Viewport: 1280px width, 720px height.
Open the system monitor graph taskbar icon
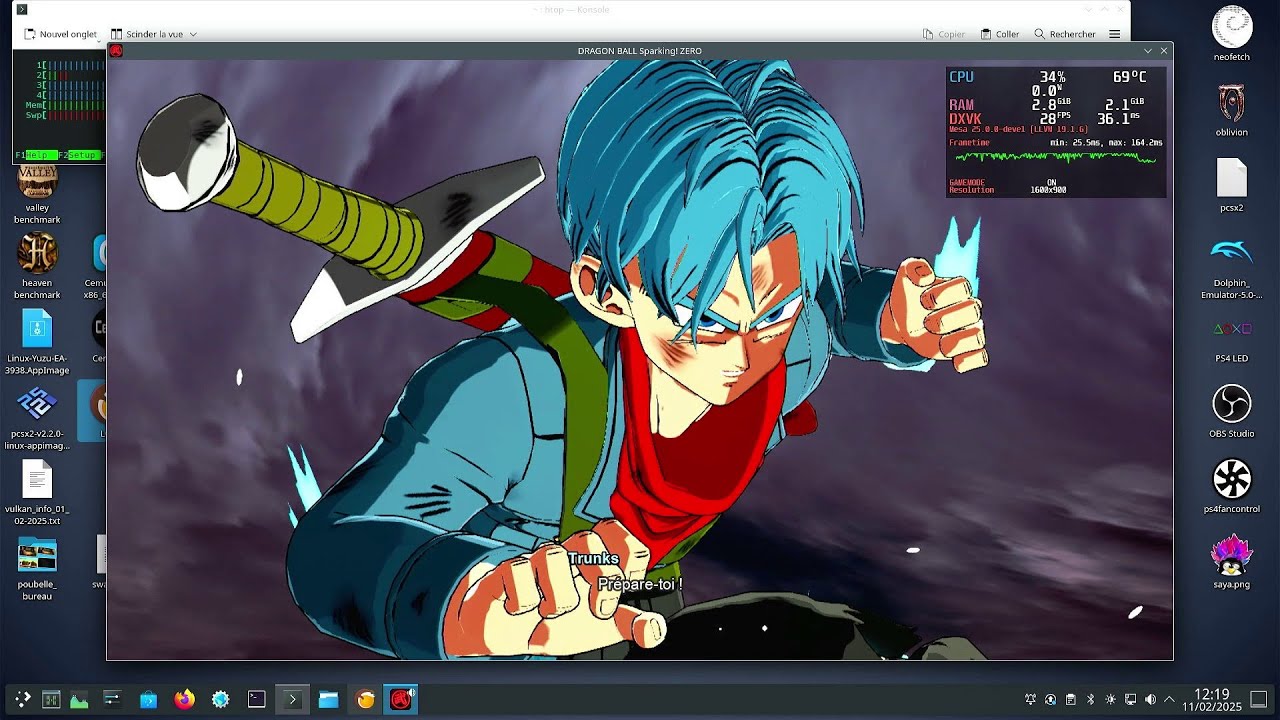79,700
